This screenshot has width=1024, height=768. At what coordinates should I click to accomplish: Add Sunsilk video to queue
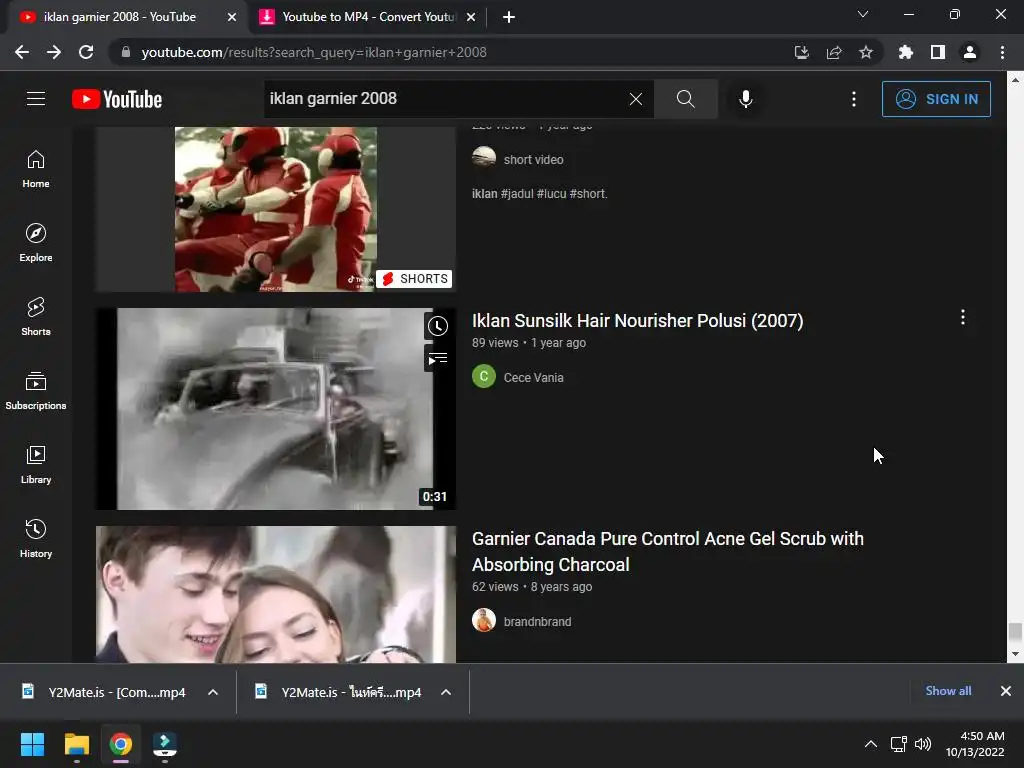pyautogui.click(x=438, y=359)
